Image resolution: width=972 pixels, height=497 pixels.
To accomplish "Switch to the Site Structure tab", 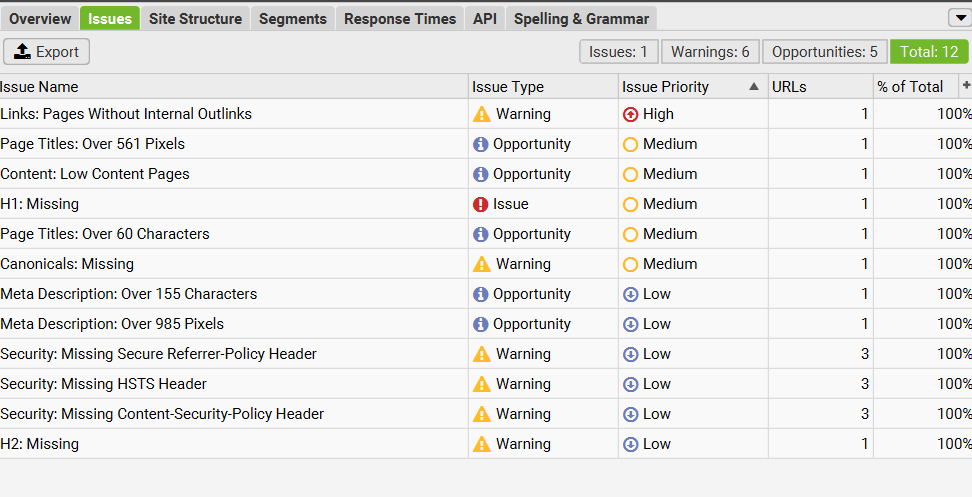I will coord(195,19).
